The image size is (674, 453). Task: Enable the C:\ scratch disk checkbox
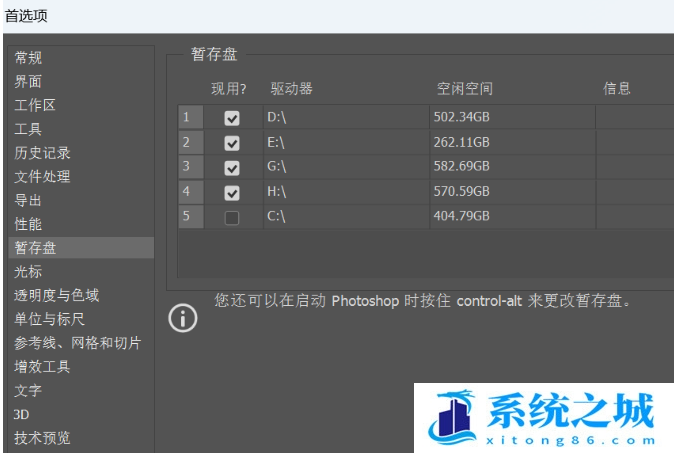point(232,217)
